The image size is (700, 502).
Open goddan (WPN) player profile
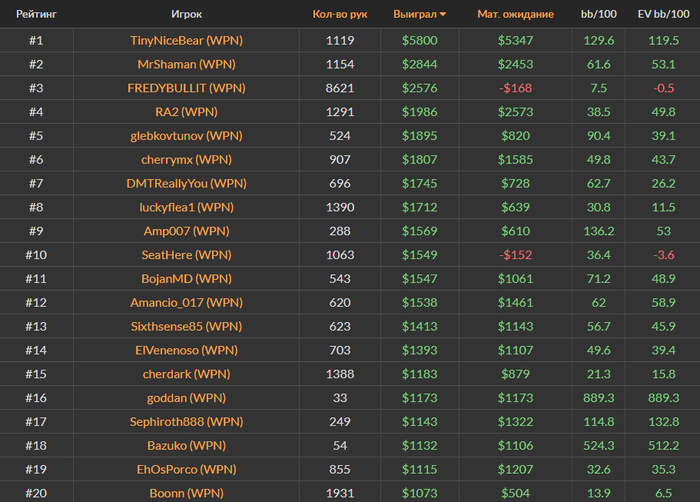click(187, 398)
